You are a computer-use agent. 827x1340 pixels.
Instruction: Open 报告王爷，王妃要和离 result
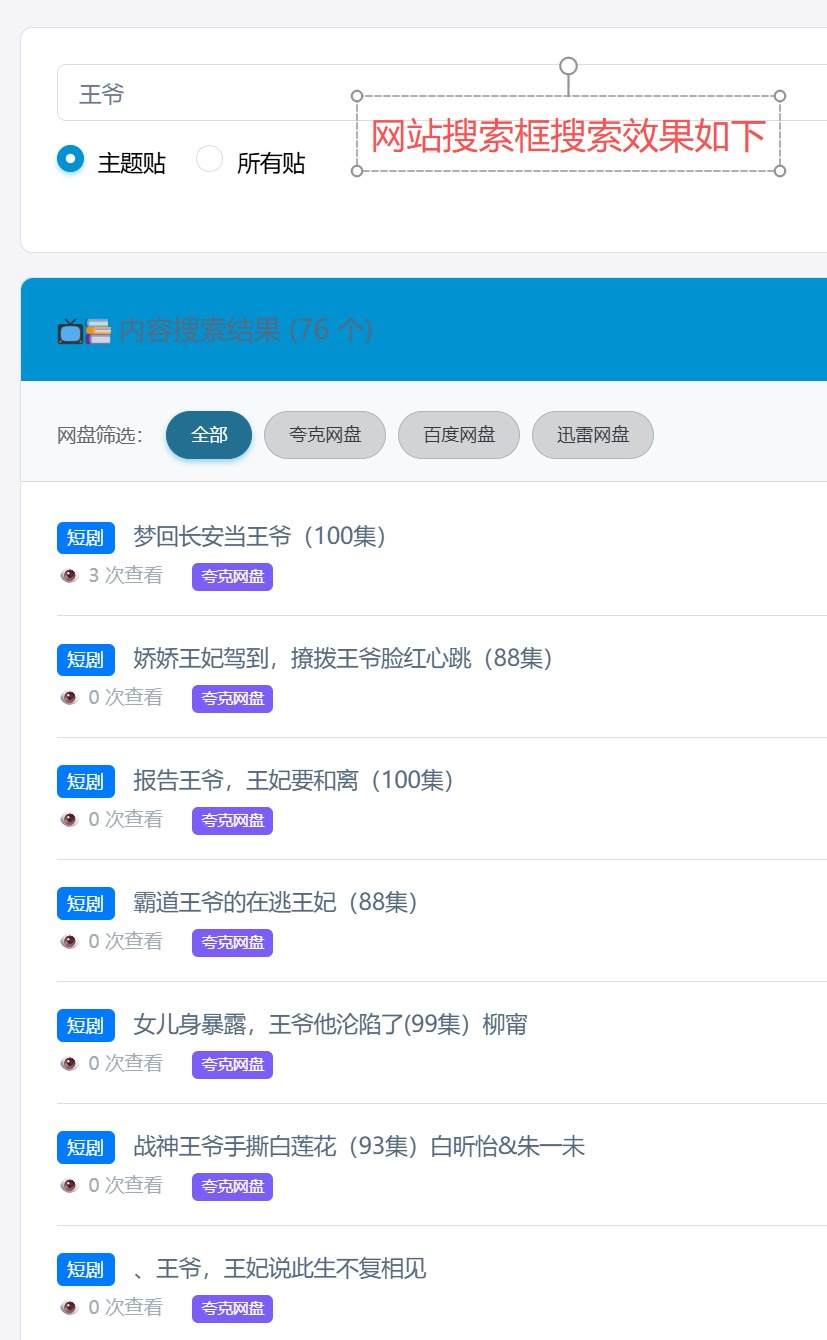tap(294, 780)
